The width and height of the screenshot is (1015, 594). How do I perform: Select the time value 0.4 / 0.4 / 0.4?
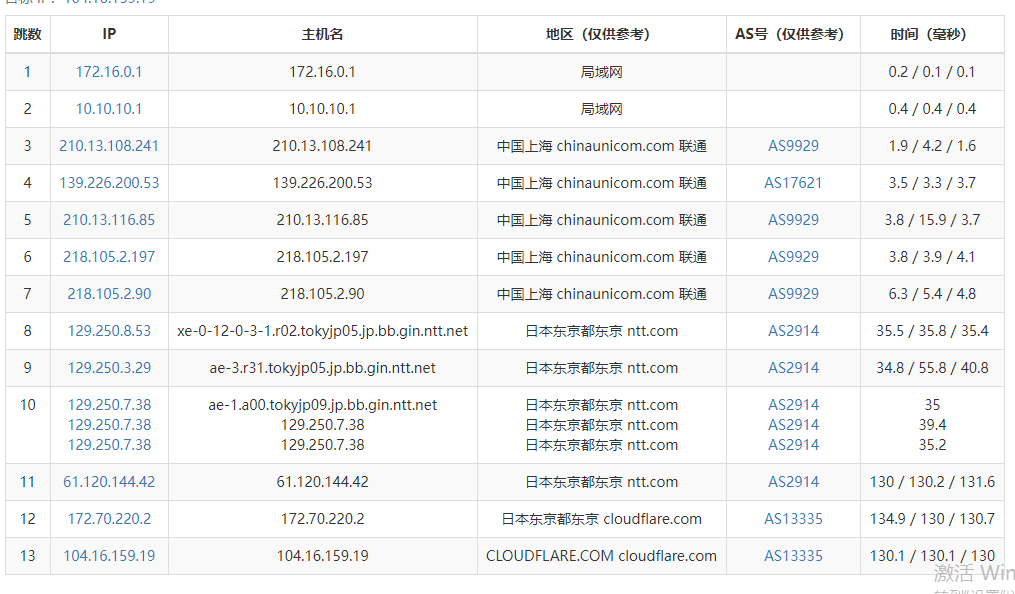click(932, 109)
